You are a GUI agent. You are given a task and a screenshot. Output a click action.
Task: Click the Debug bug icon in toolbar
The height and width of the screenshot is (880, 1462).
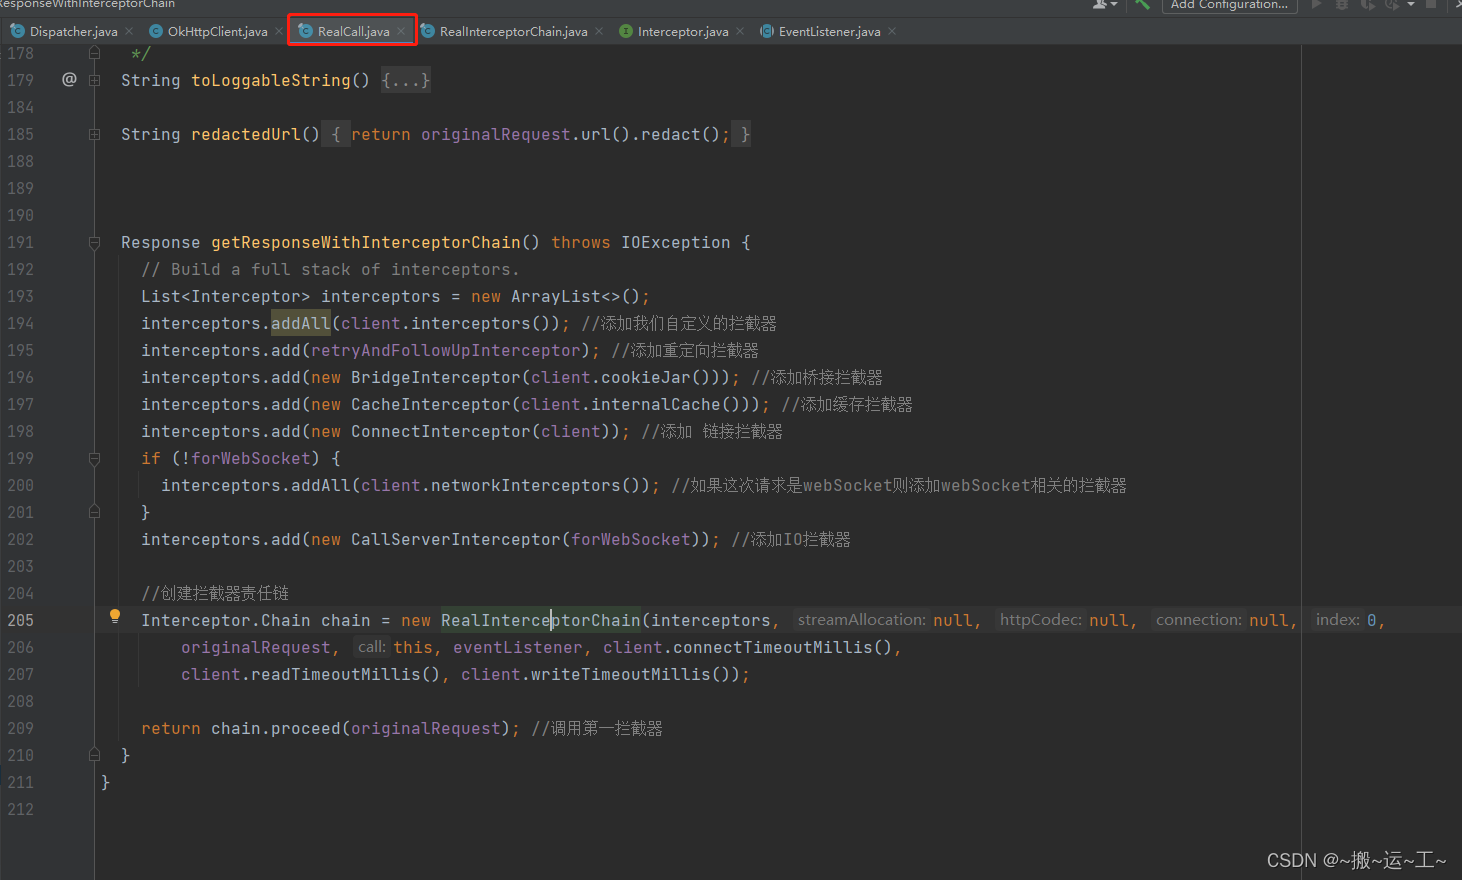[x=1342, y=4]
